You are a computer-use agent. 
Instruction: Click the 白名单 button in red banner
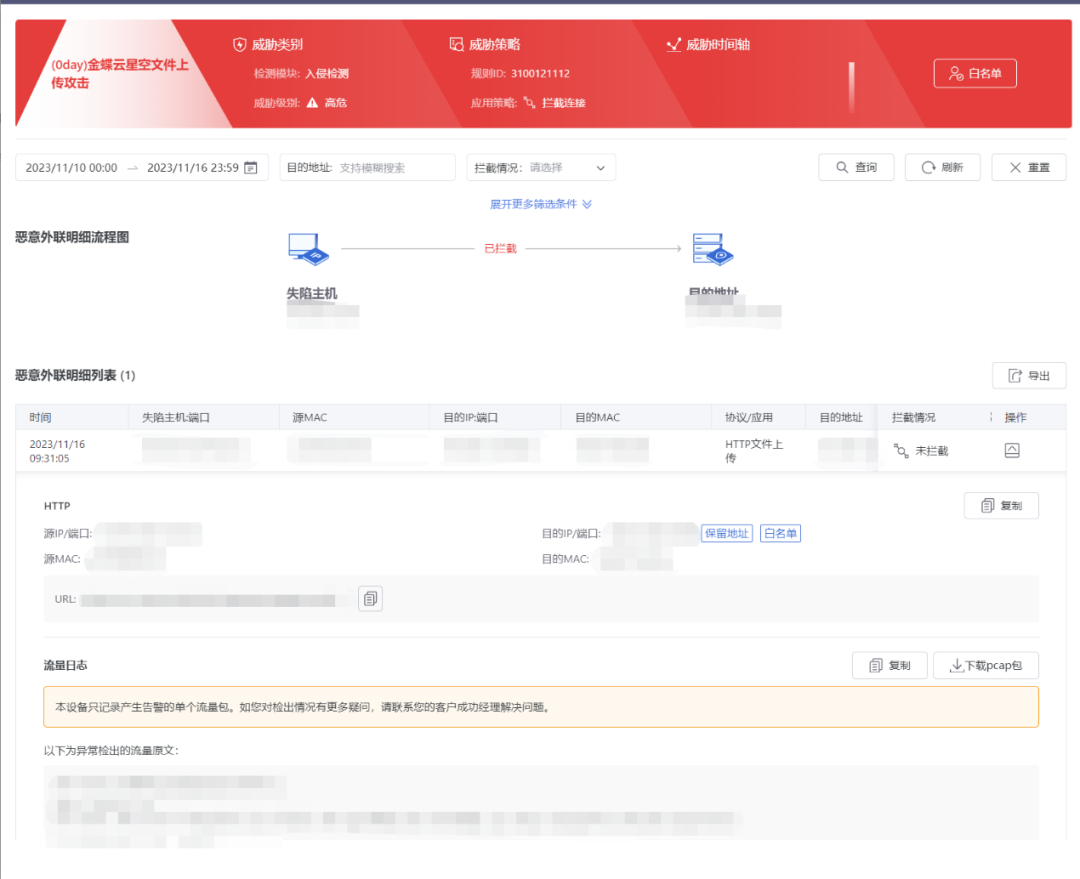(x=975, y=74)
